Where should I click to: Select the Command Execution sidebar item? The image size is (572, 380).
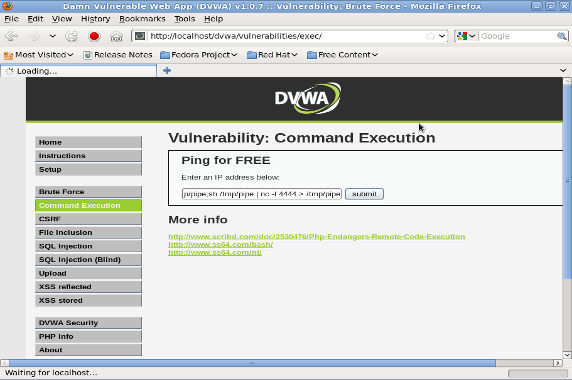tap(88, 205)
